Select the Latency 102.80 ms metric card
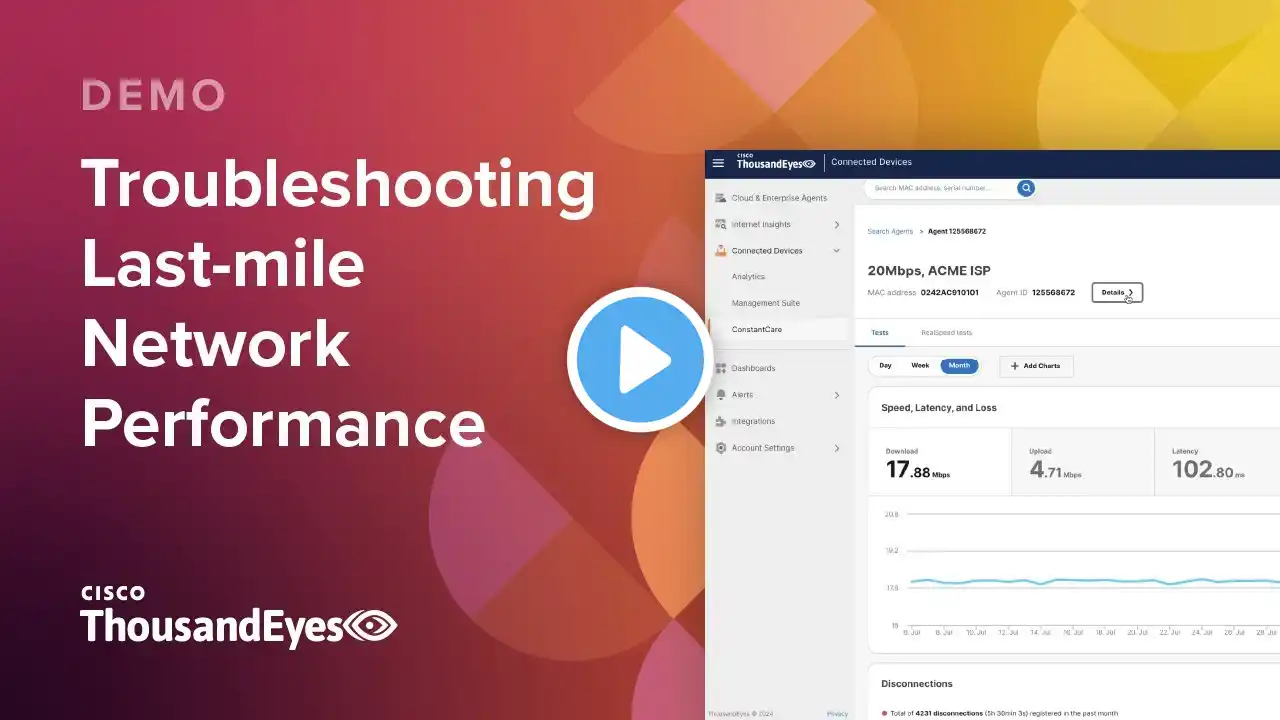Viewport: 1280px width, 720px height. click(x=1218, y=463)
